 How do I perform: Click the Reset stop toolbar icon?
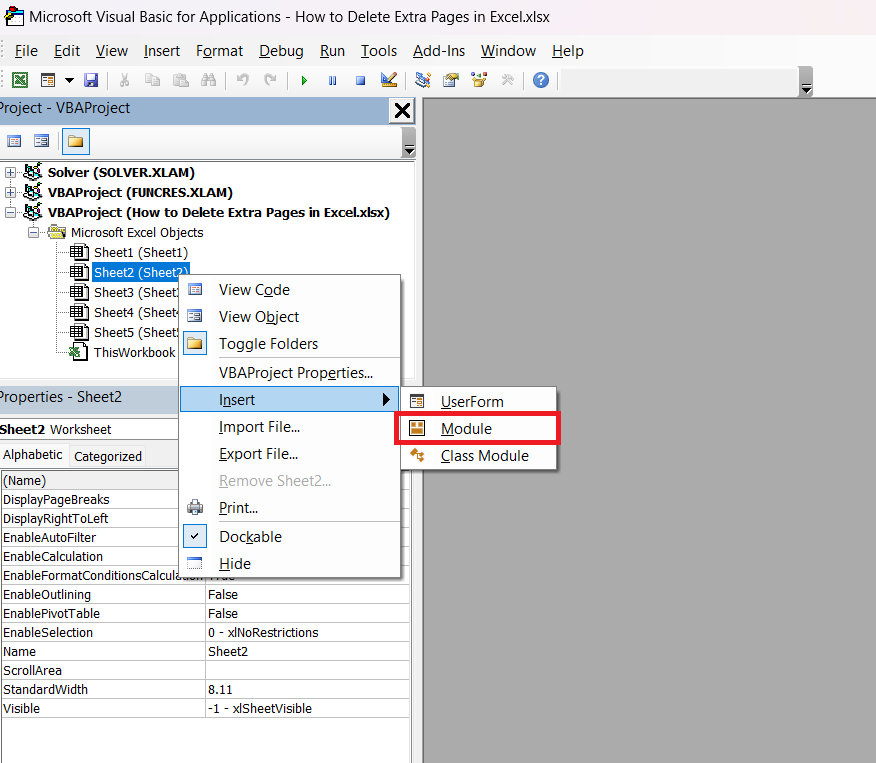tap(360, 80)
